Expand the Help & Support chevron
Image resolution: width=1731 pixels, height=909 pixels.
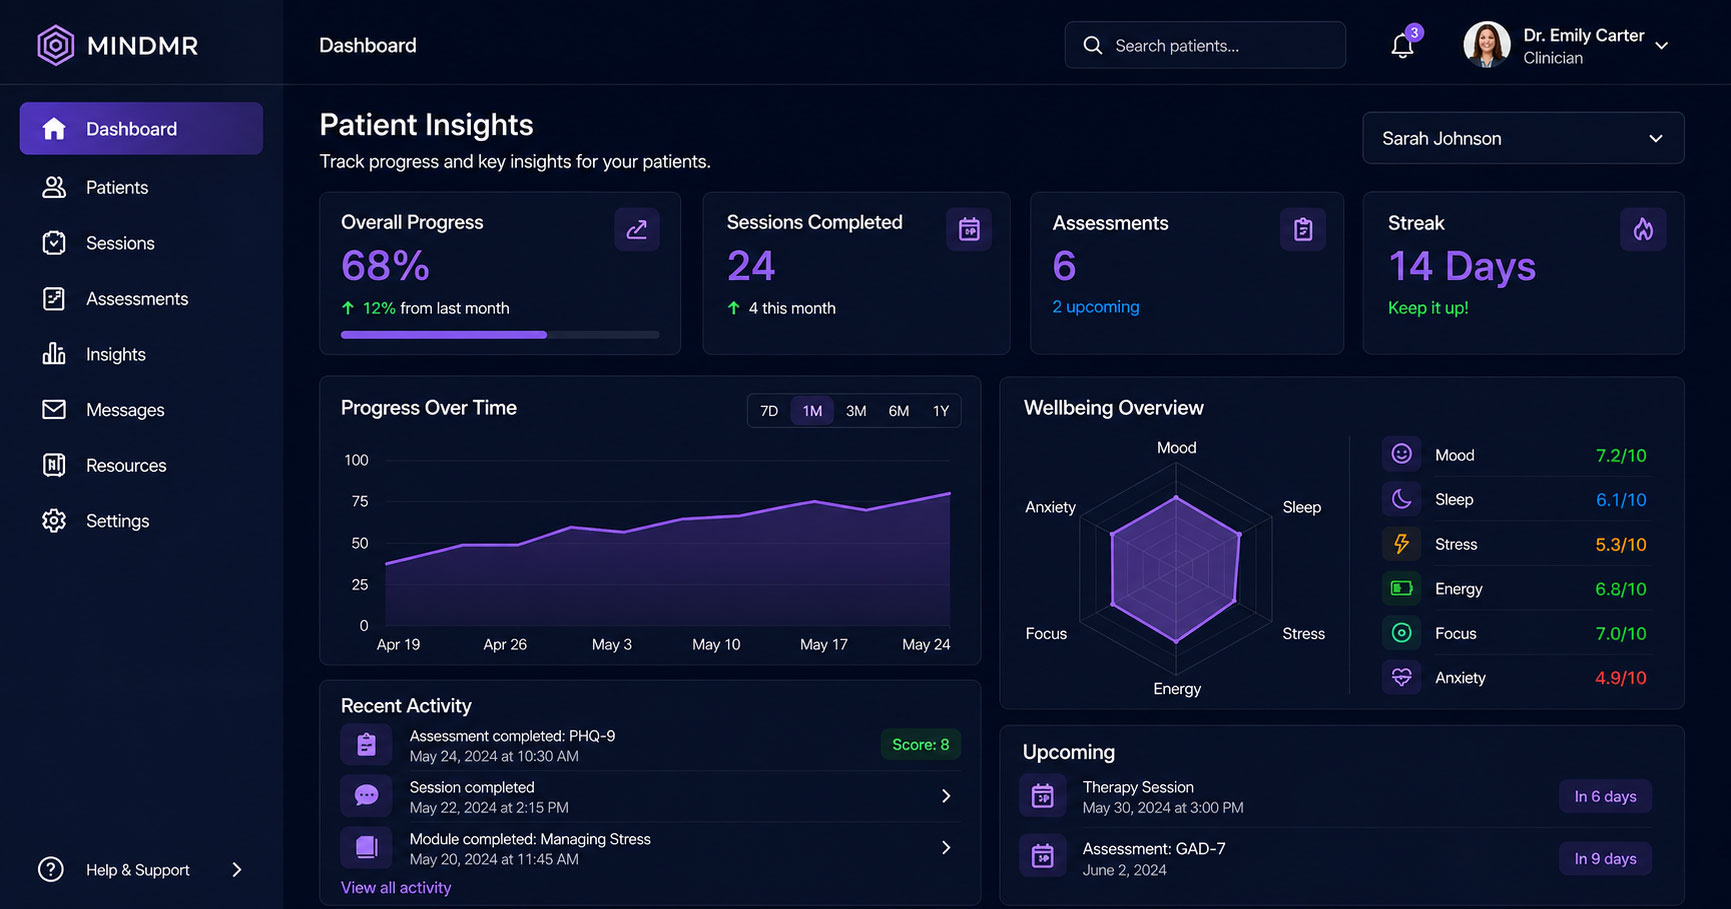(x=237, y=870)
